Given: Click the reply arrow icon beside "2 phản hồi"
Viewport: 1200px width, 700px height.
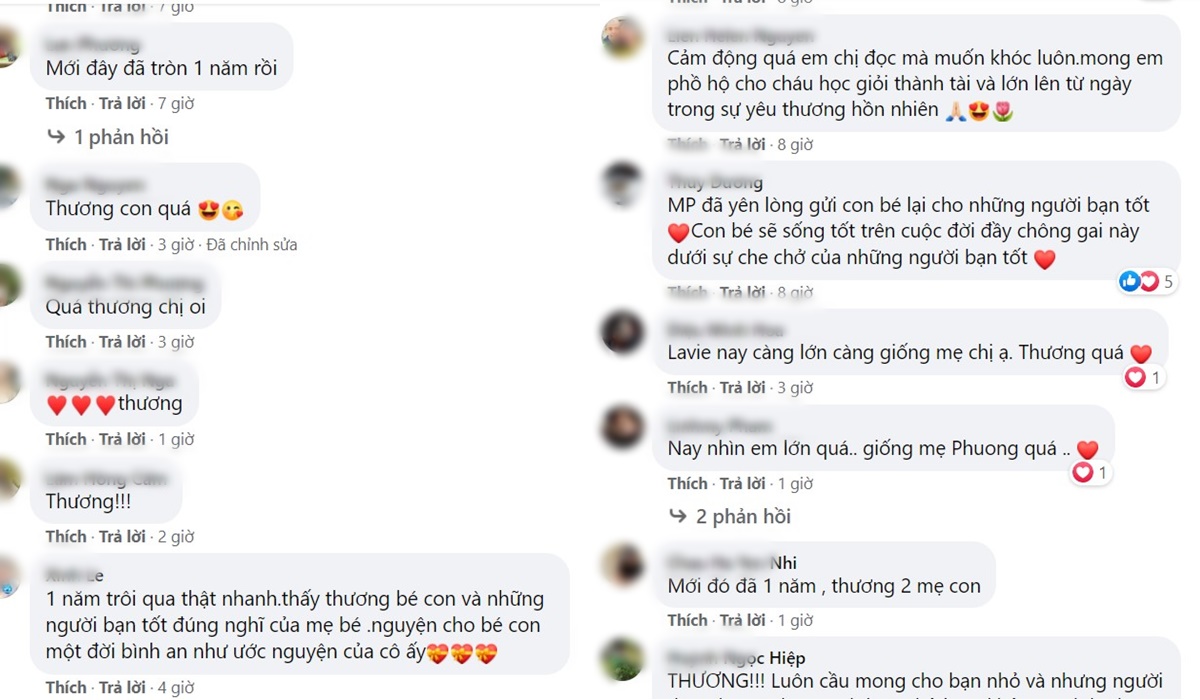Looking at the screenshot, I should coord(678,516).
